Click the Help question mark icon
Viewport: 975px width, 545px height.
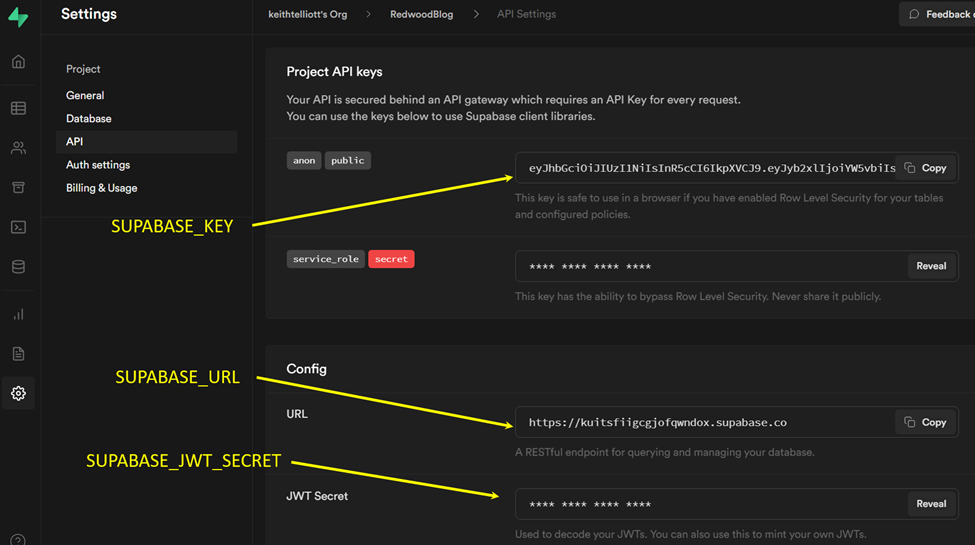[18, 539]
